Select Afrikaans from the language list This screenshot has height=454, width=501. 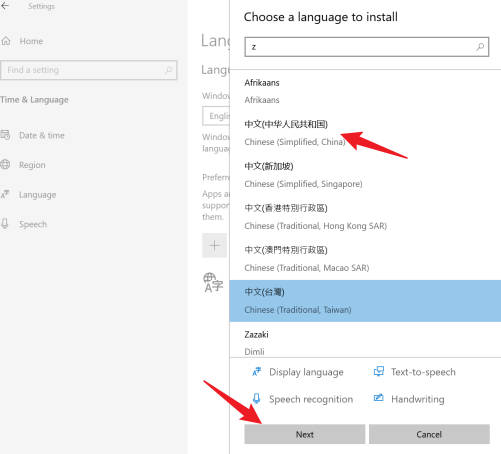365,91
